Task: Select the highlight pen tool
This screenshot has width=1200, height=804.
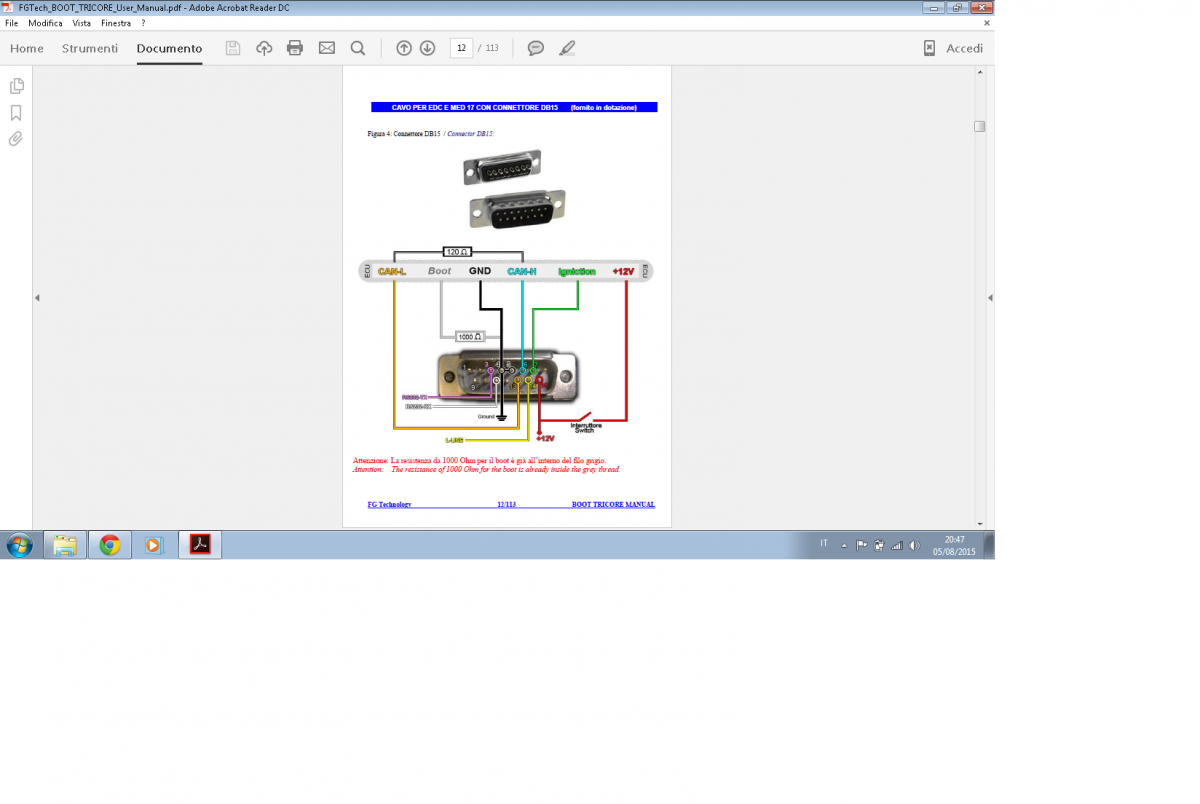Action: tap(567, 48)
